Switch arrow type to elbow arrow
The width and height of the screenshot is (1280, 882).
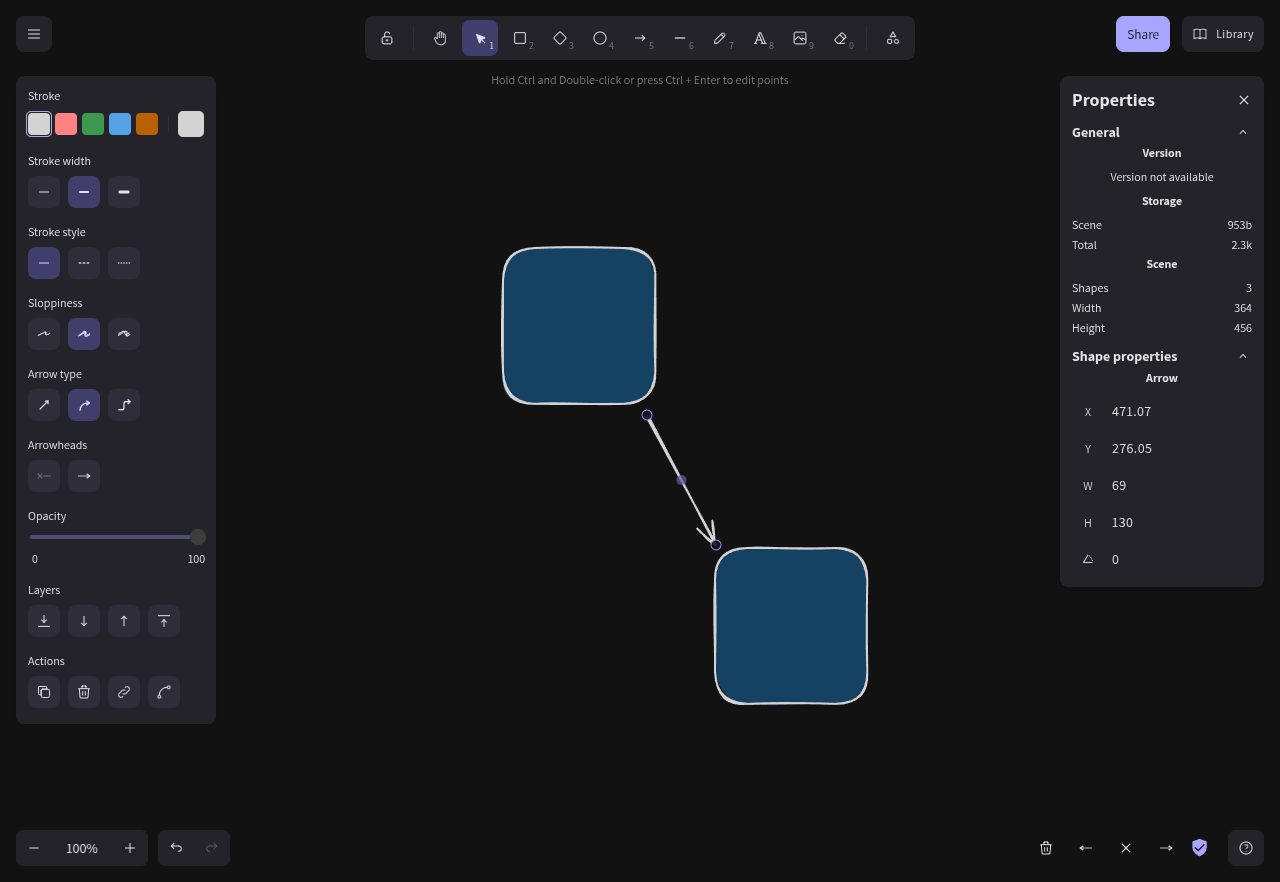124,405
